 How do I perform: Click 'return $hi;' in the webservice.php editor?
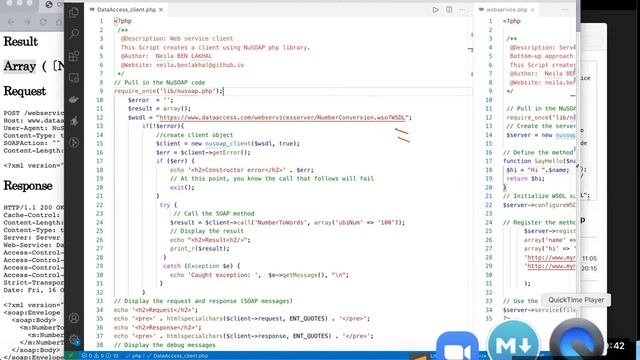[x=525, y=179]
